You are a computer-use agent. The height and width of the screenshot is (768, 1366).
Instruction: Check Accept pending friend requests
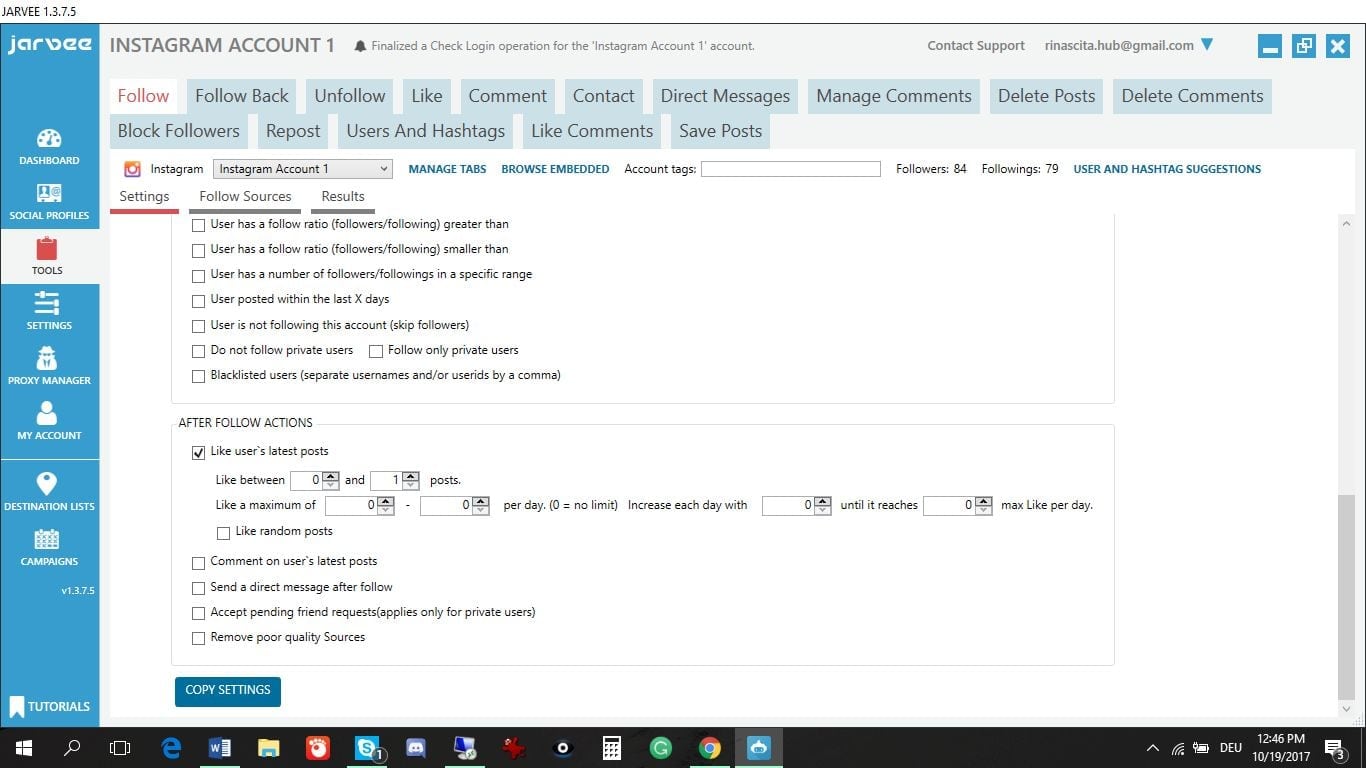click(198, 613)
